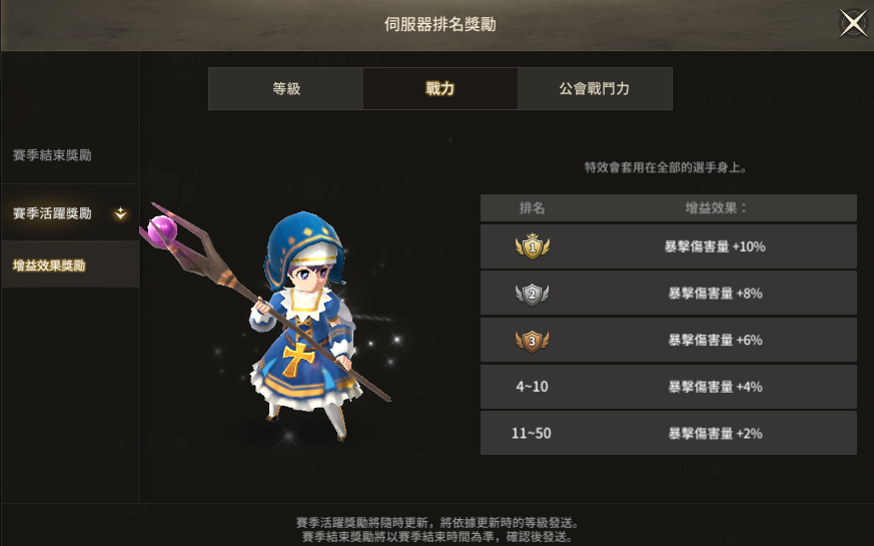Click the 暴擊傷害量 +6% reward row
This screenshot has width=874, height=546.
pos(668,340)
